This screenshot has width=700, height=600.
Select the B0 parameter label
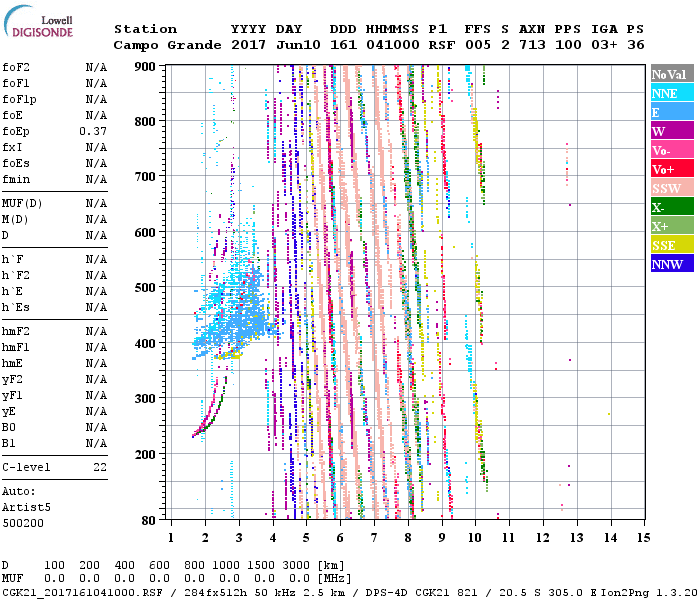point(8,427)
